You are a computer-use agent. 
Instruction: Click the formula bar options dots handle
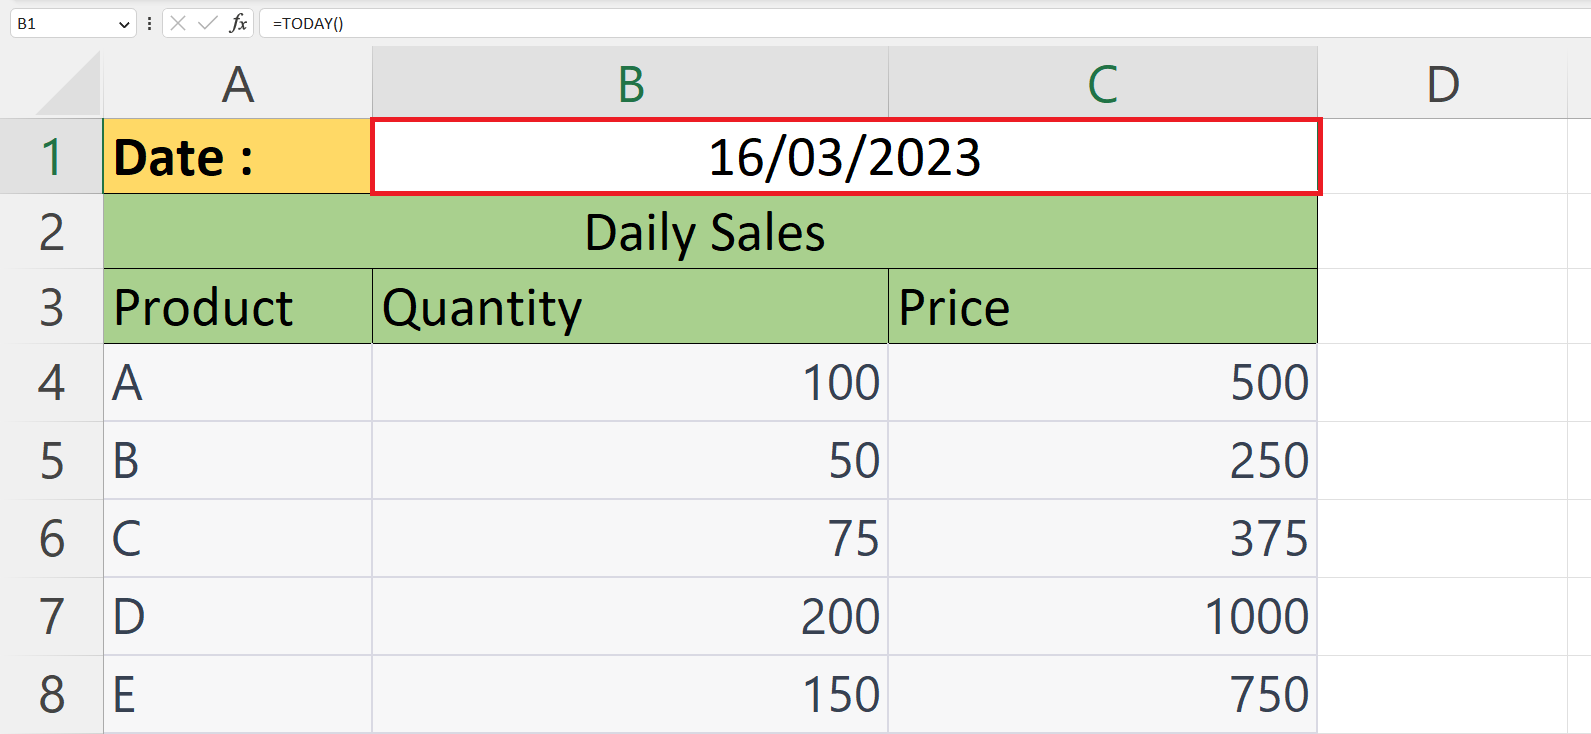tap(149, 23)
